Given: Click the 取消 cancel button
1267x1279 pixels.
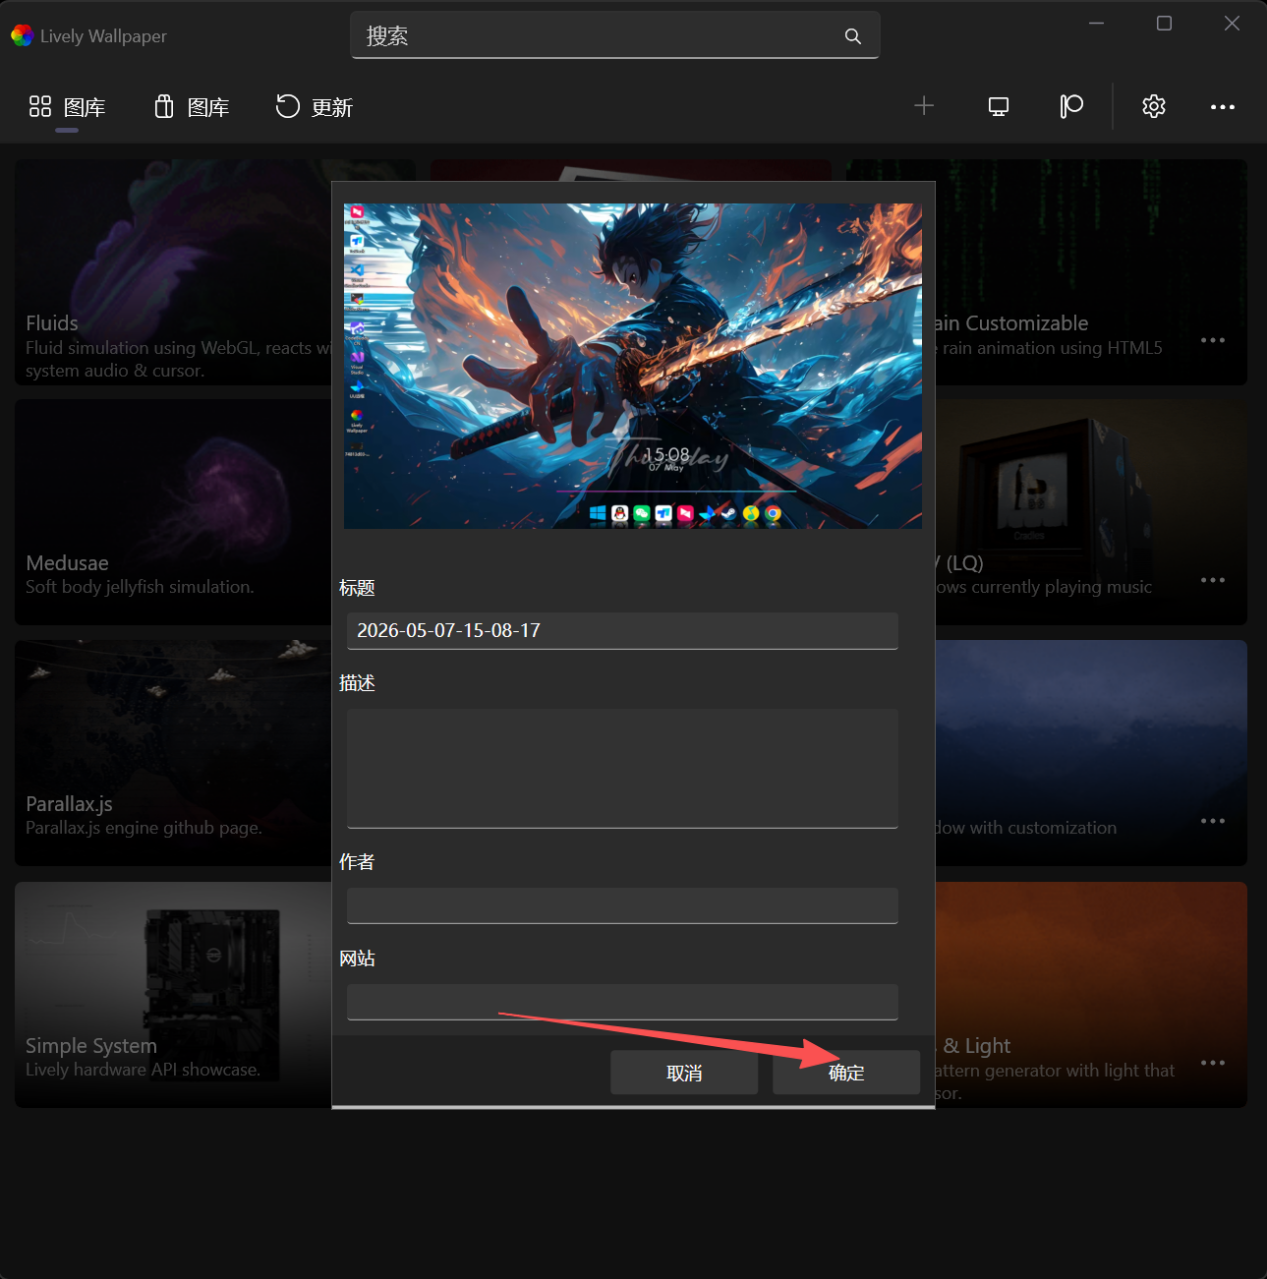Looking at the screenshot, I should click(684, 1073).
